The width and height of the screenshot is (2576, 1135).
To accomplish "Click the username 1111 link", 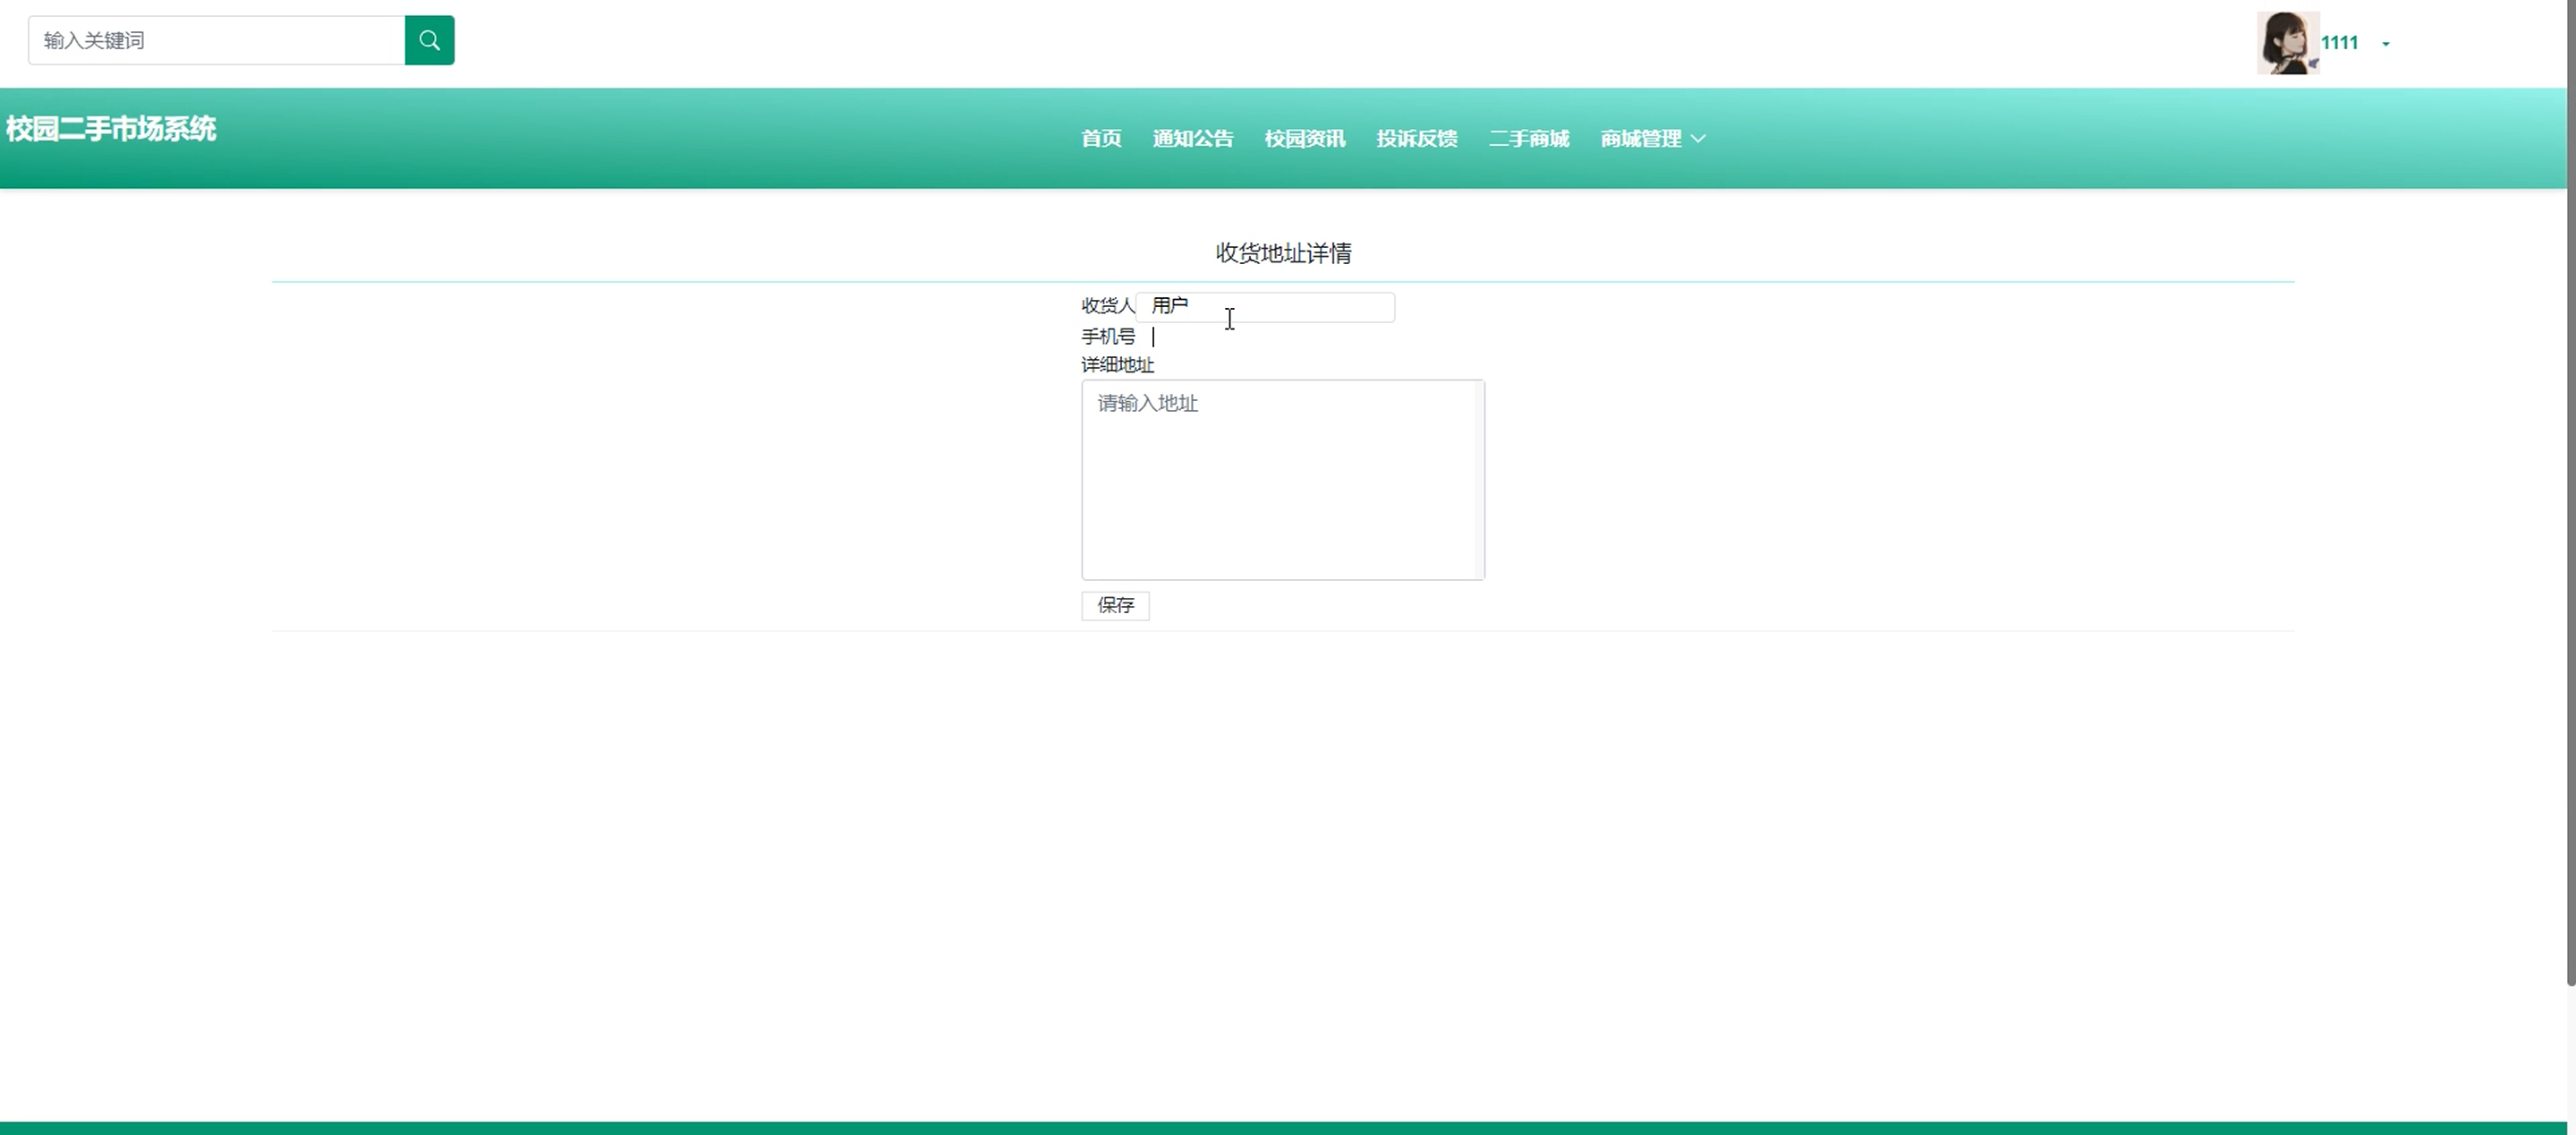I will point(2338,43).
